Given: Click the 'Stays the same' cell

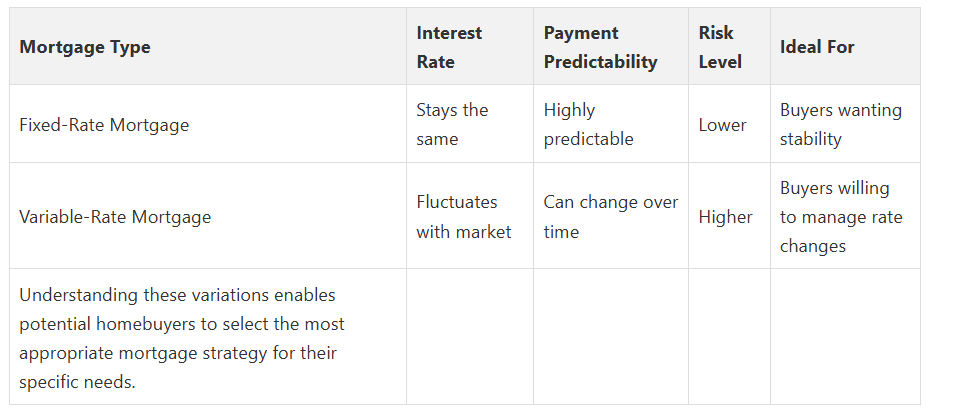Looking at the screenshot, I should pos(451,125).
